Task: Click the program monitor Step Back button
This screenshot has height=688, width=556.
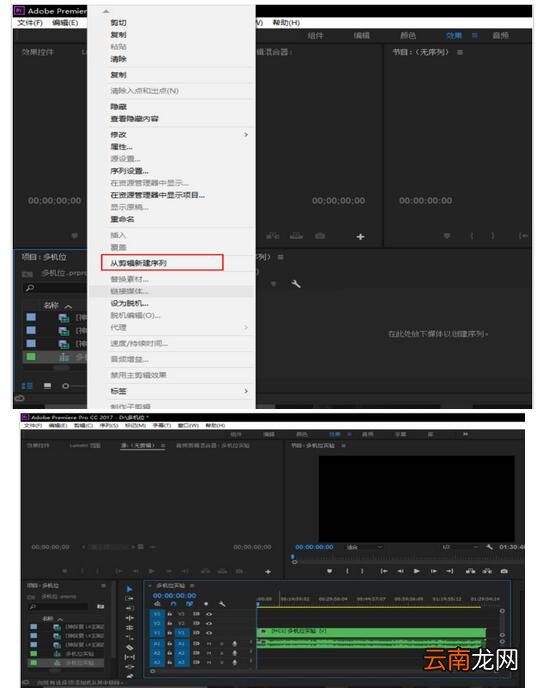Action: tap(400, 571)
